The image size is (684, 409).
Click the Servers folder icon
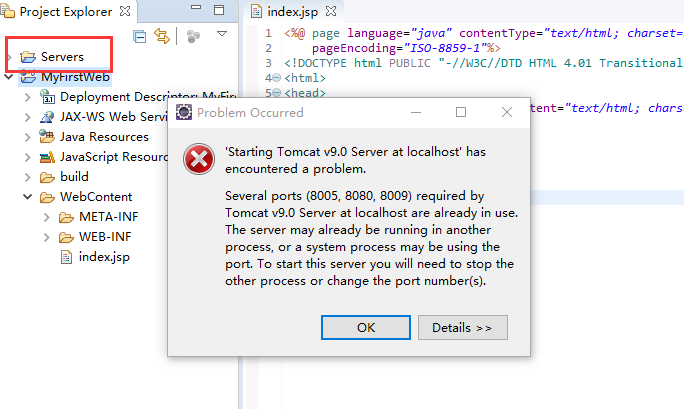pyautogui.click(x=28, y=57)
